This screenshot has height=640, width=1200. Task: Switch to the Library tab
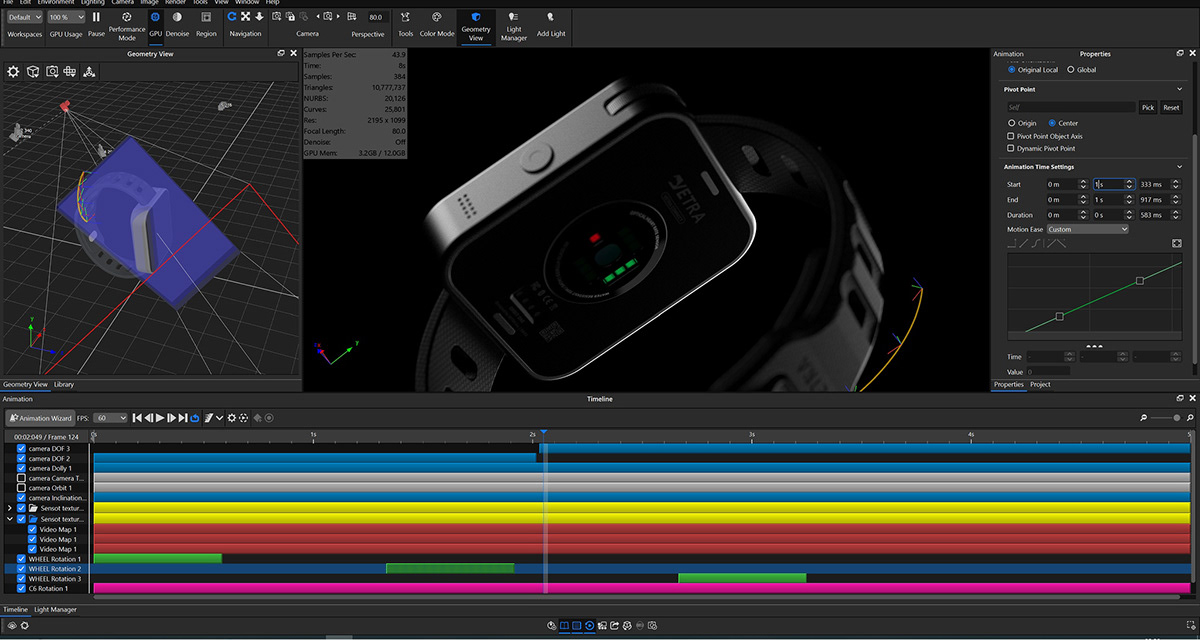pos(64,384)
